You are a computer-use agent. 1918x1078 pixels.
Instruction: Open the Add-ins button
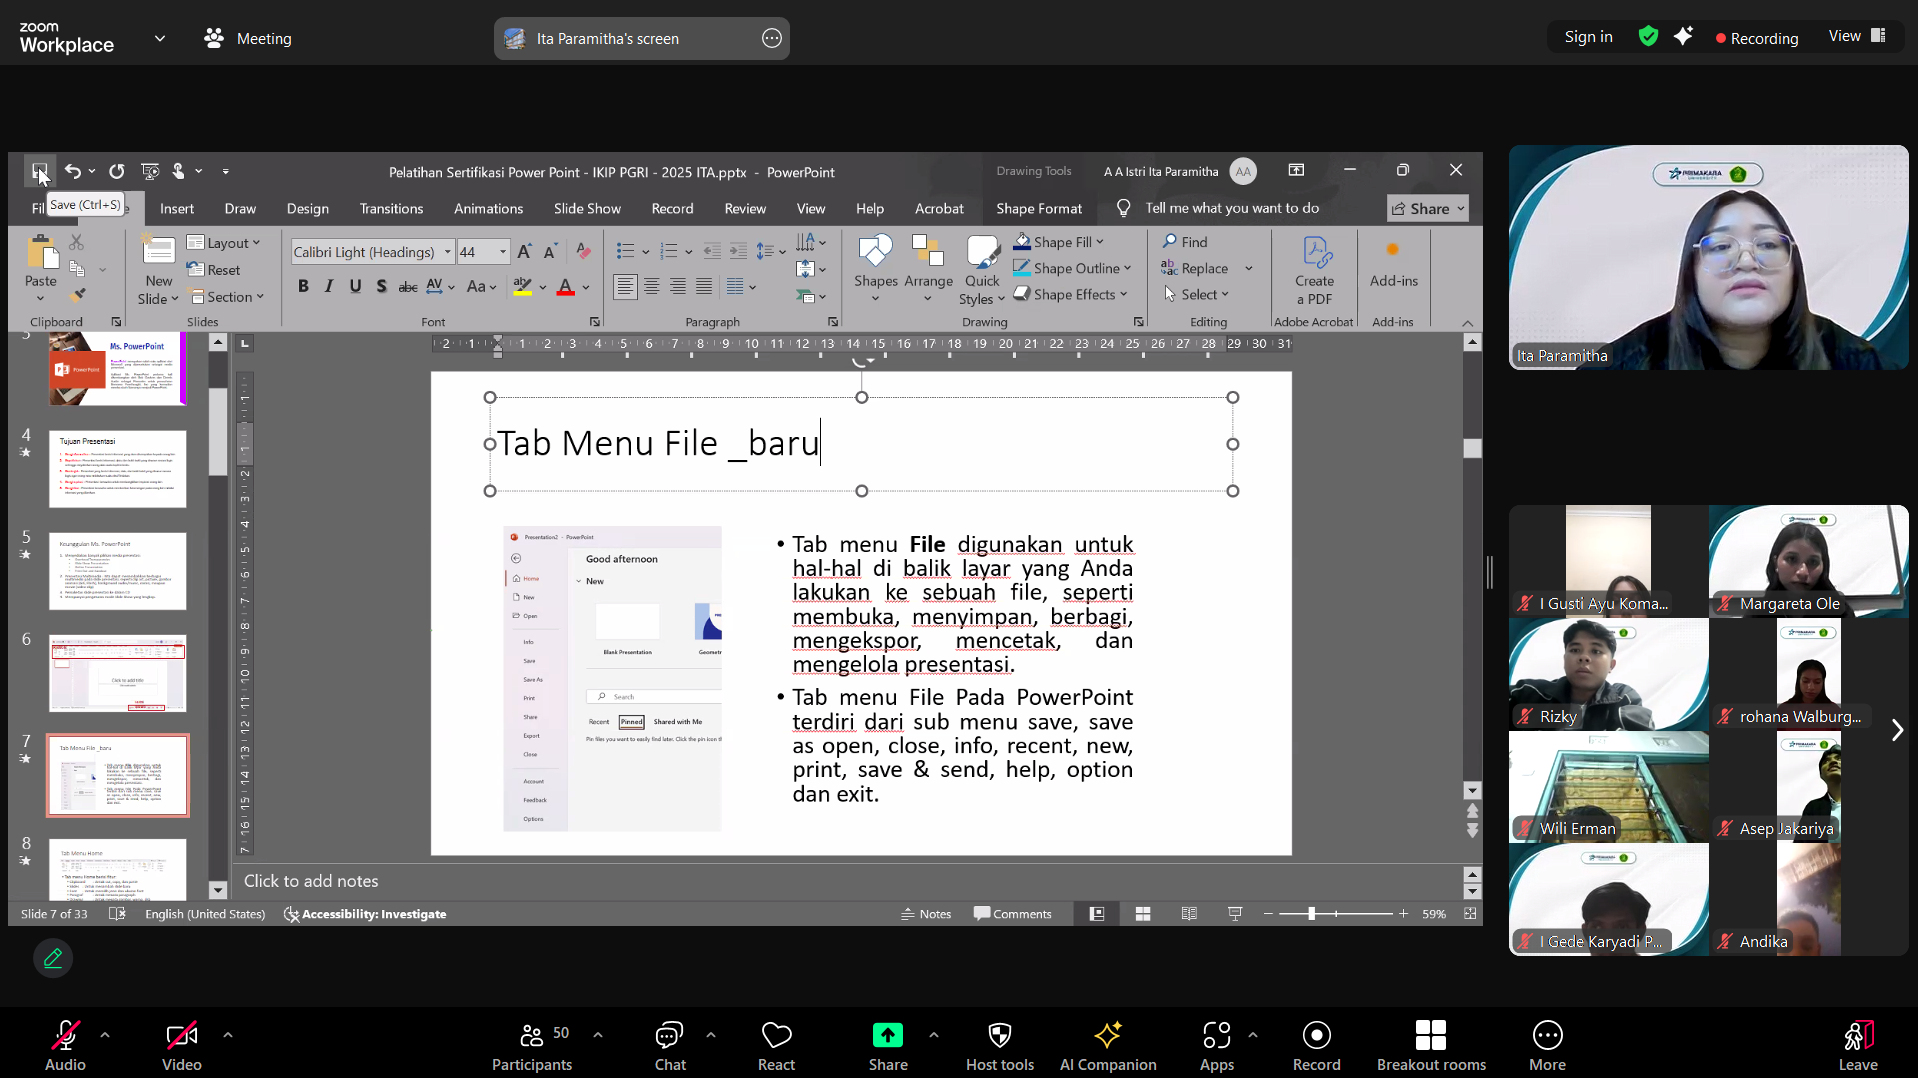pyautogui.click(x=1393, y=264)
